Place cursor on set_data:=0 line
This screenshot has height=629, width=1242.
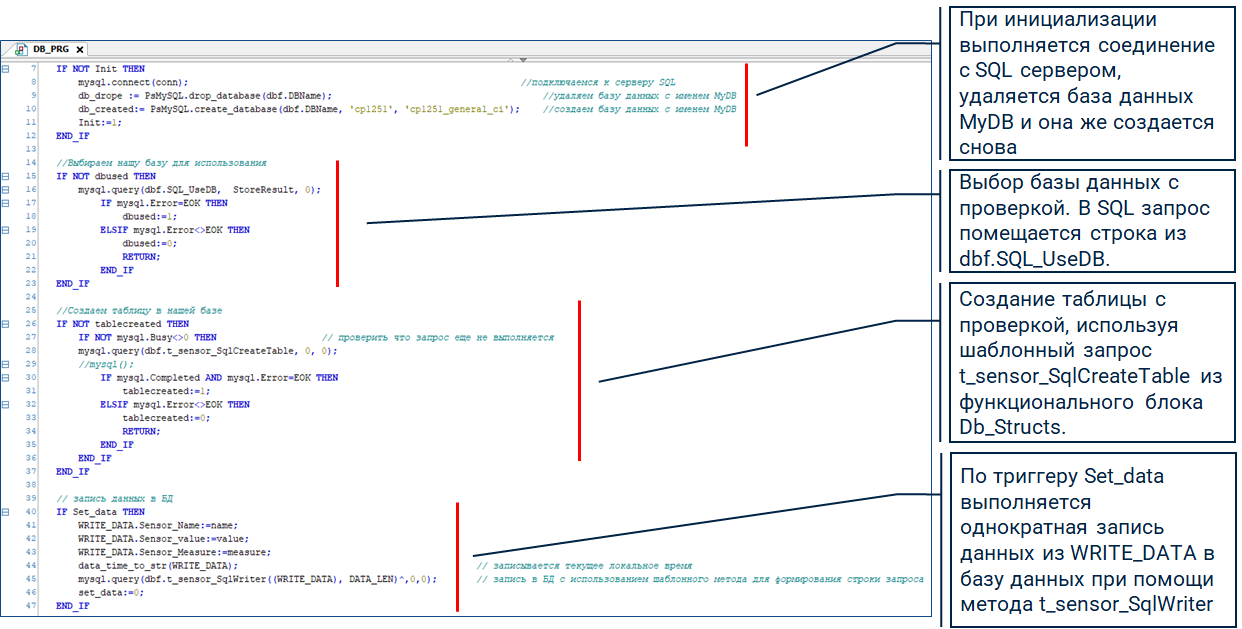(110, 593)
